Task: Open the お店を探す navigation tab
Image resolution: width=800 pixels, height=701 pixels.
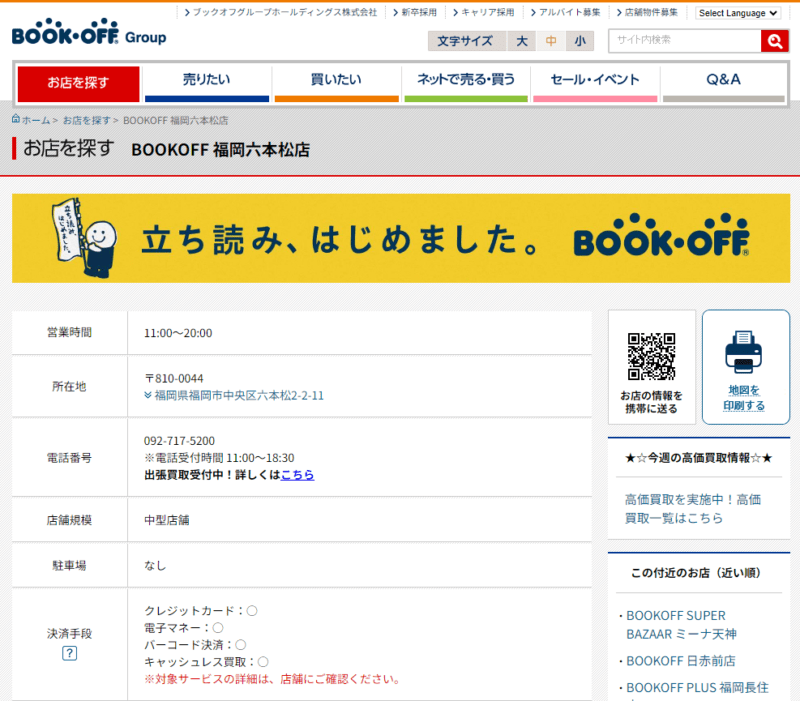Action: [79, 84]
